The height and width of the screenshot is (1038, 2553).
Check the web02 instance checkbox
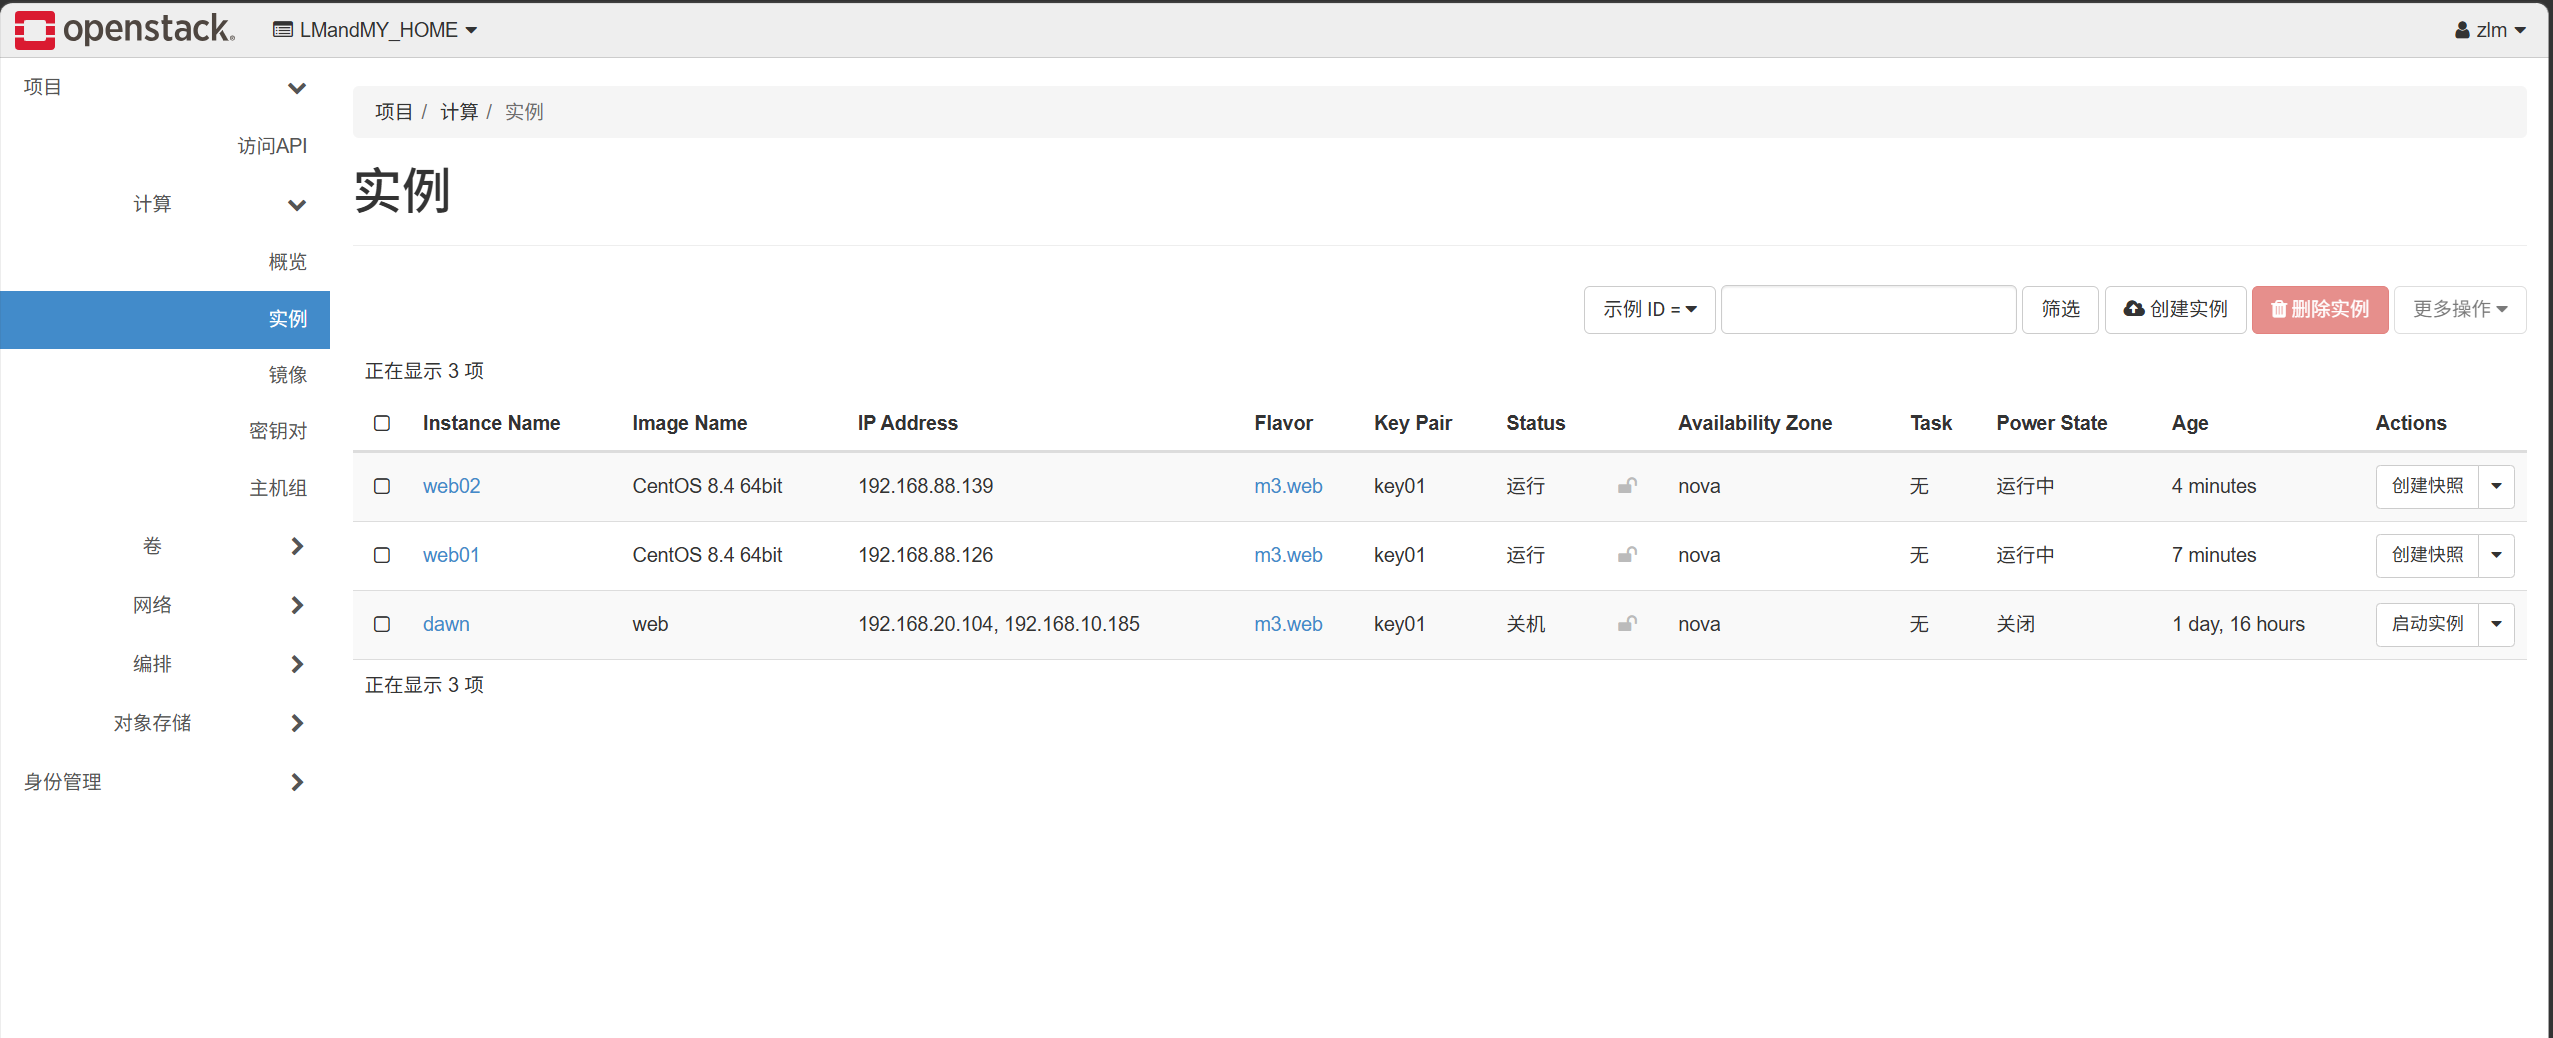382,486
